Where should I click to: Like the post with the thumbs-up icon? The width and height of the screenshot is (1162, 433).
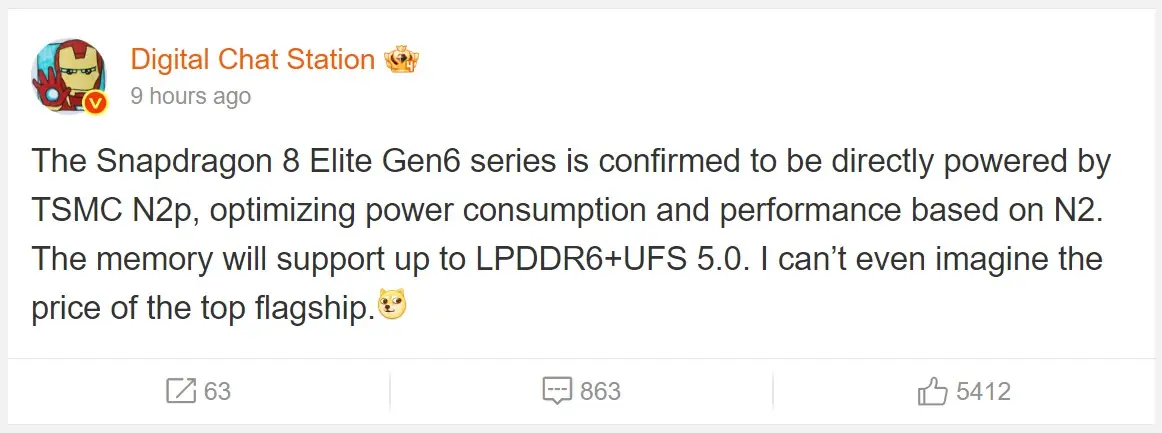[932, 391]
